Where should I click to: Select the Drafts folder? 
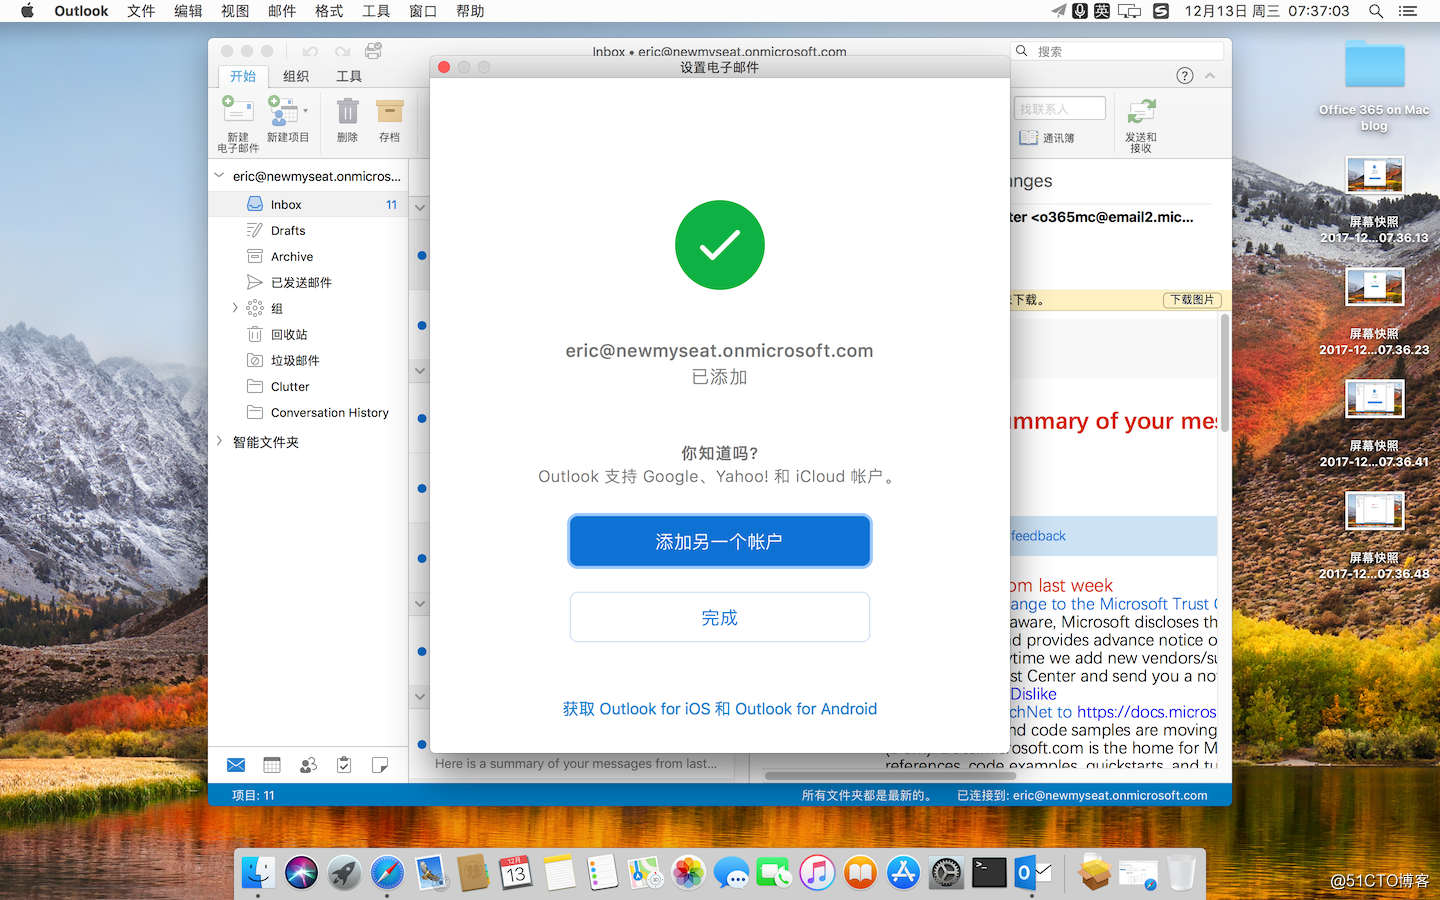pyautogui.click(x=308, y=230)
